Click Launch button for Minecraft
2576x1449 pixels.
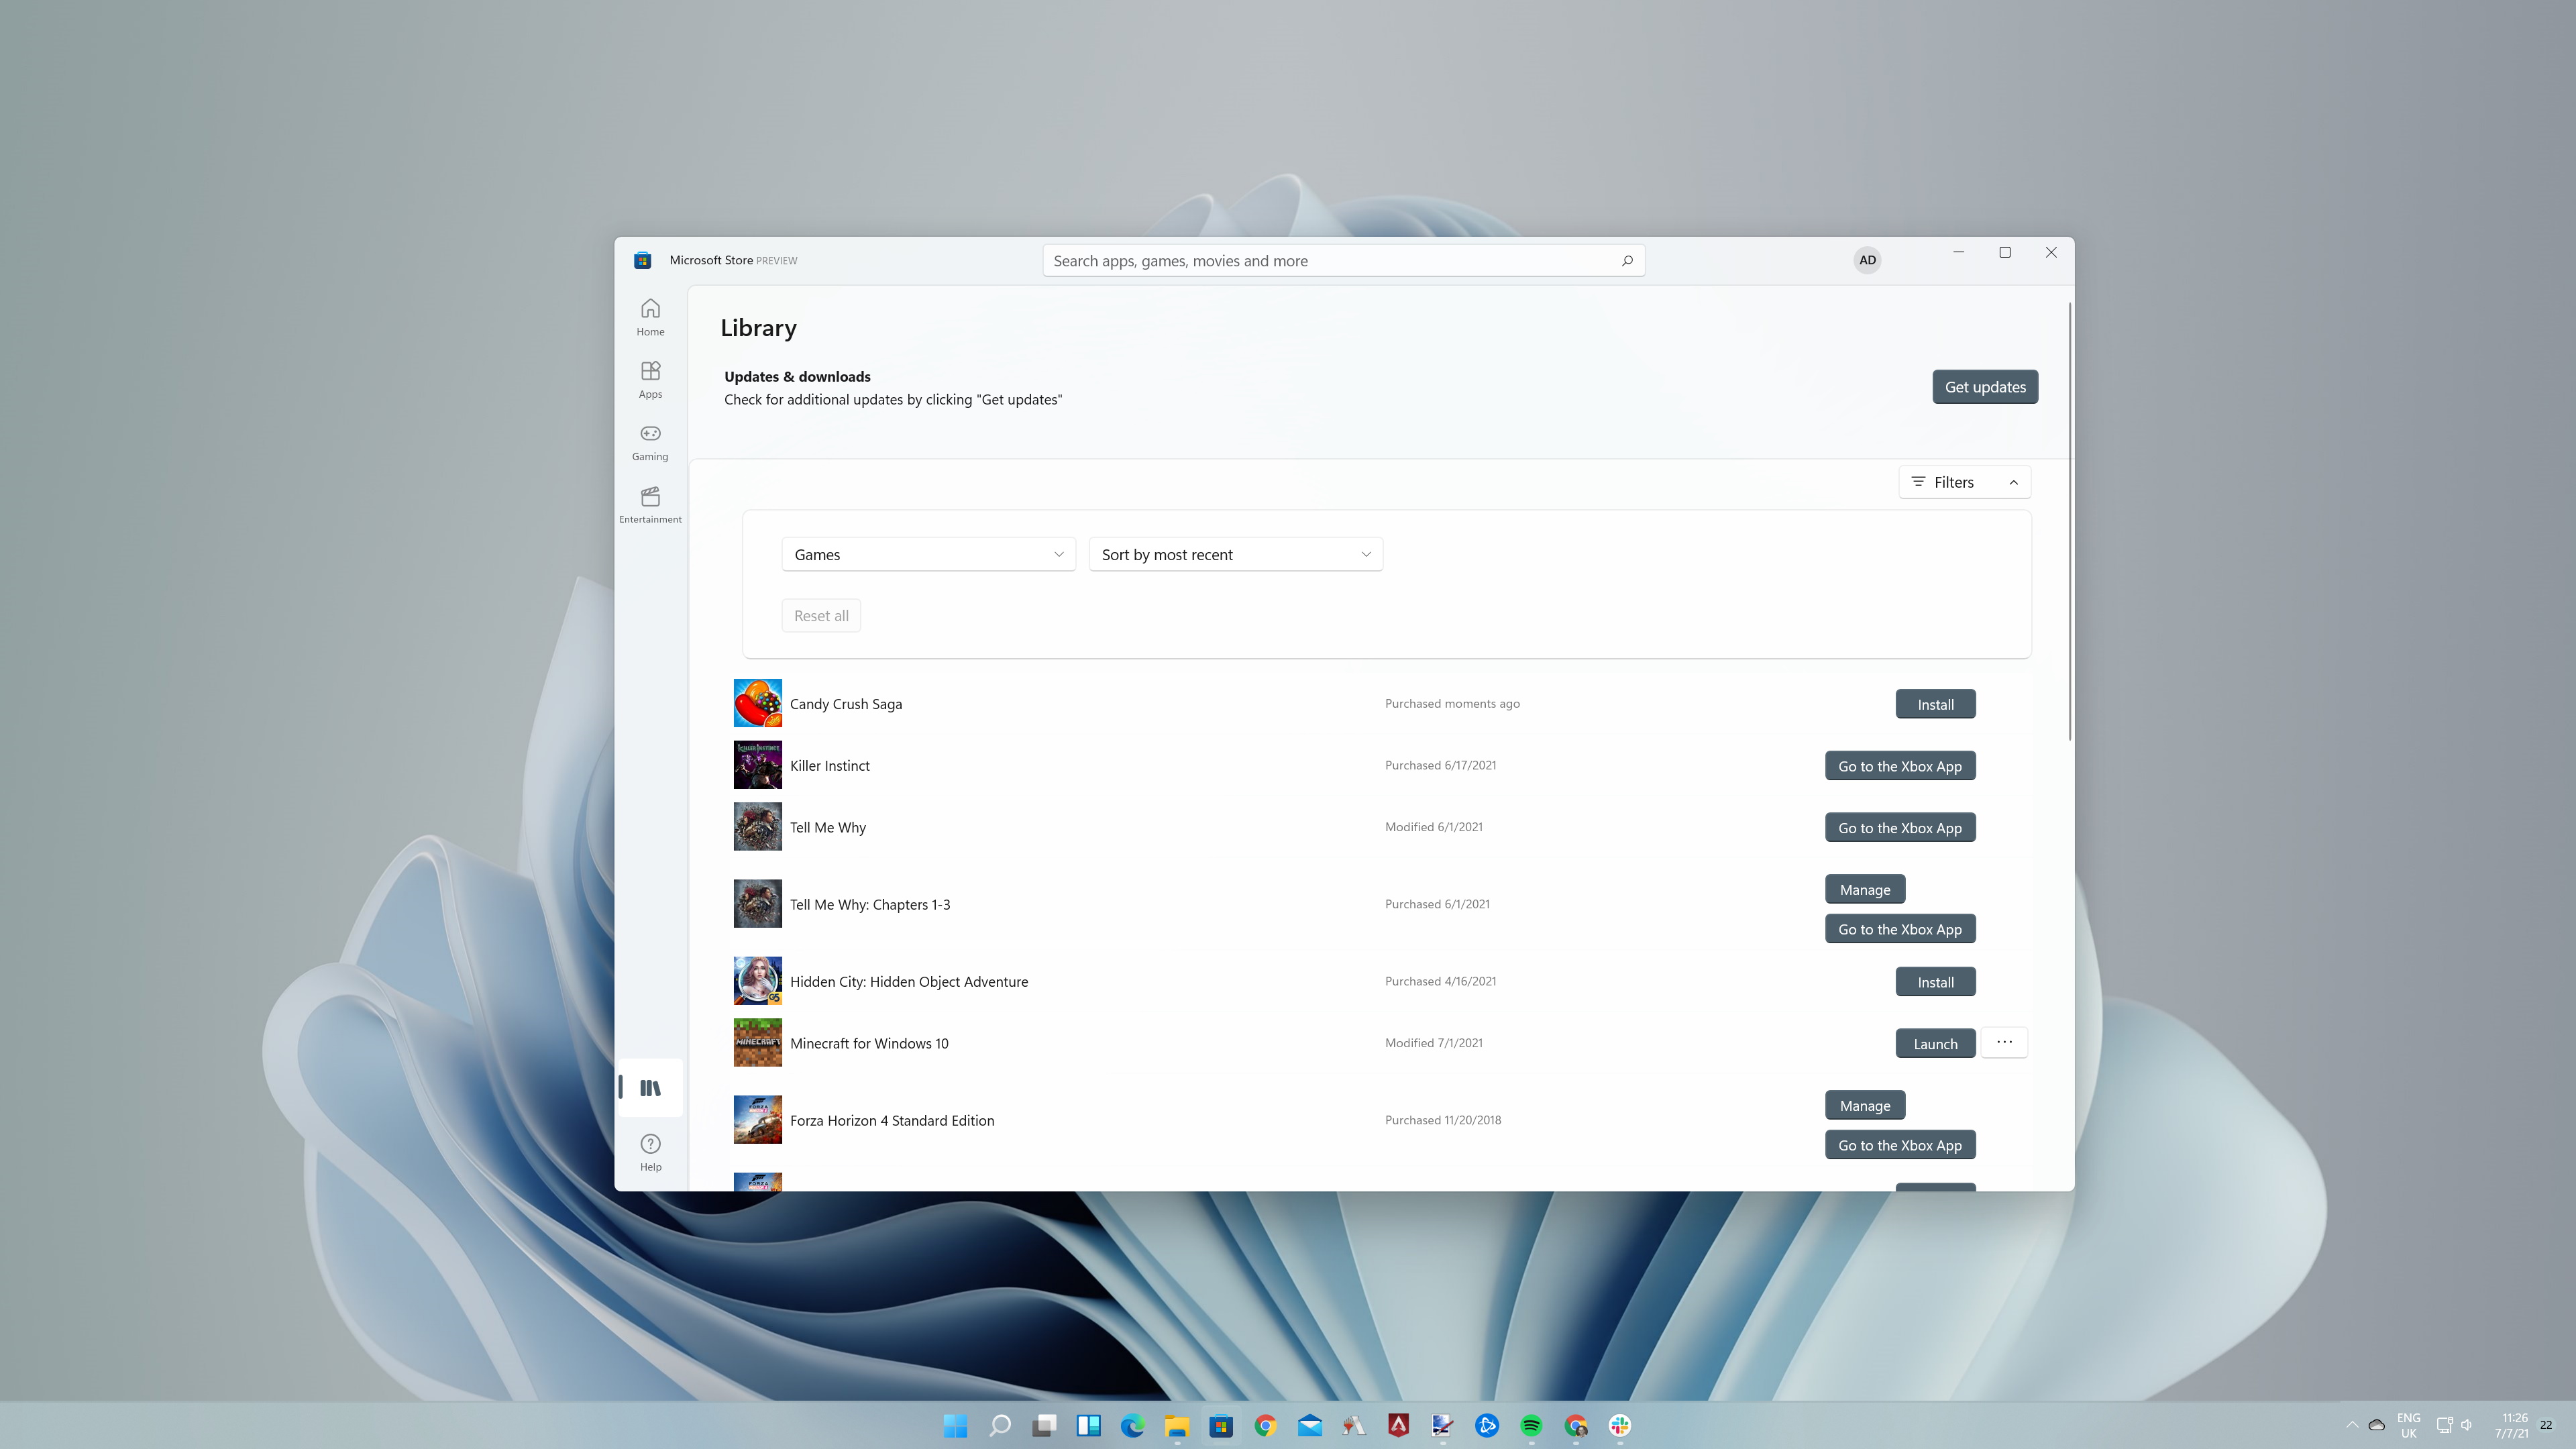[x=1934, y=1042]
